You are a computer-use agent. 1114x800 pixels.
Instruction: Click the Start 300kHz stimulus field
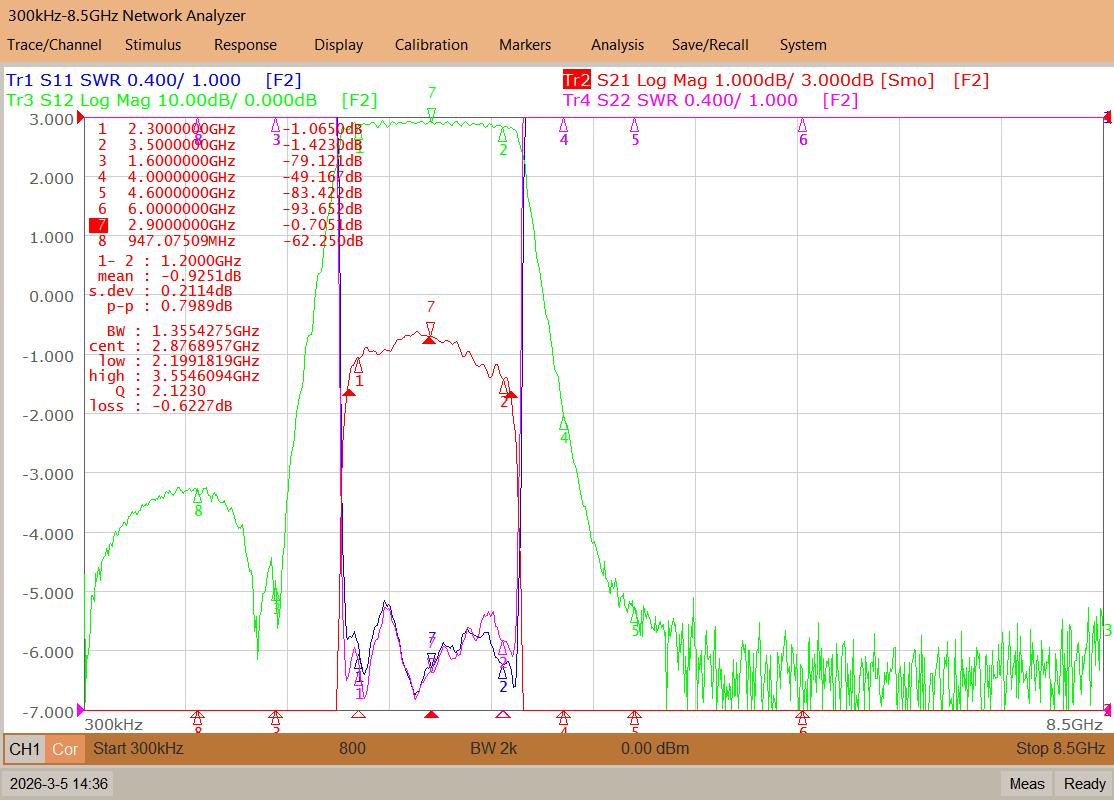tap(139, 748)
